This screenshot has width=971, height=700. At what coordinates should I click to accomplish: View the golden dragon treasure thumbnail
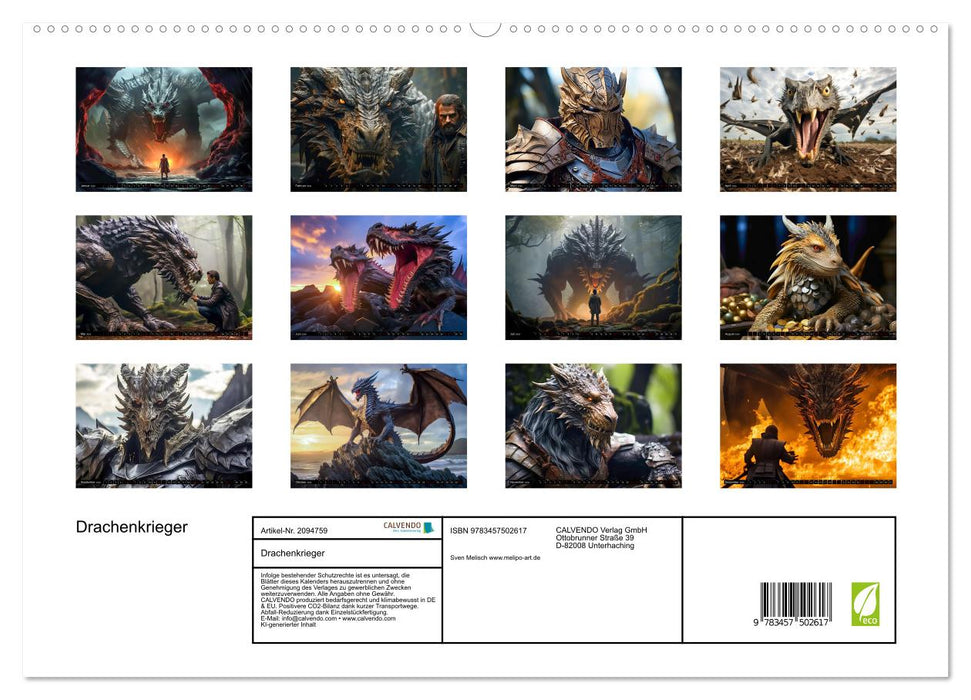pyautogui.click(x=806, y=277)
